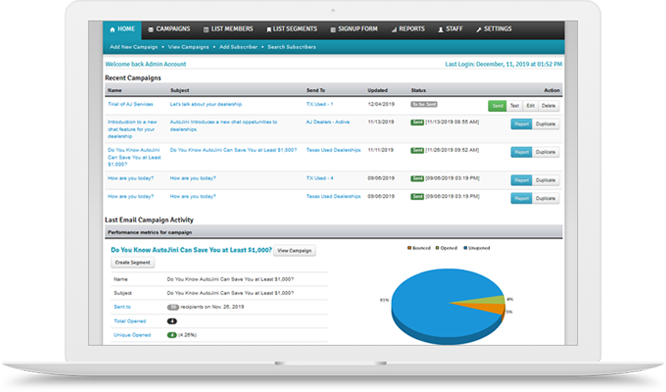Screen dimensions: 666x392
Task: Delete the Trial of AJ Services campaign
Action: [x=548, y=106]
